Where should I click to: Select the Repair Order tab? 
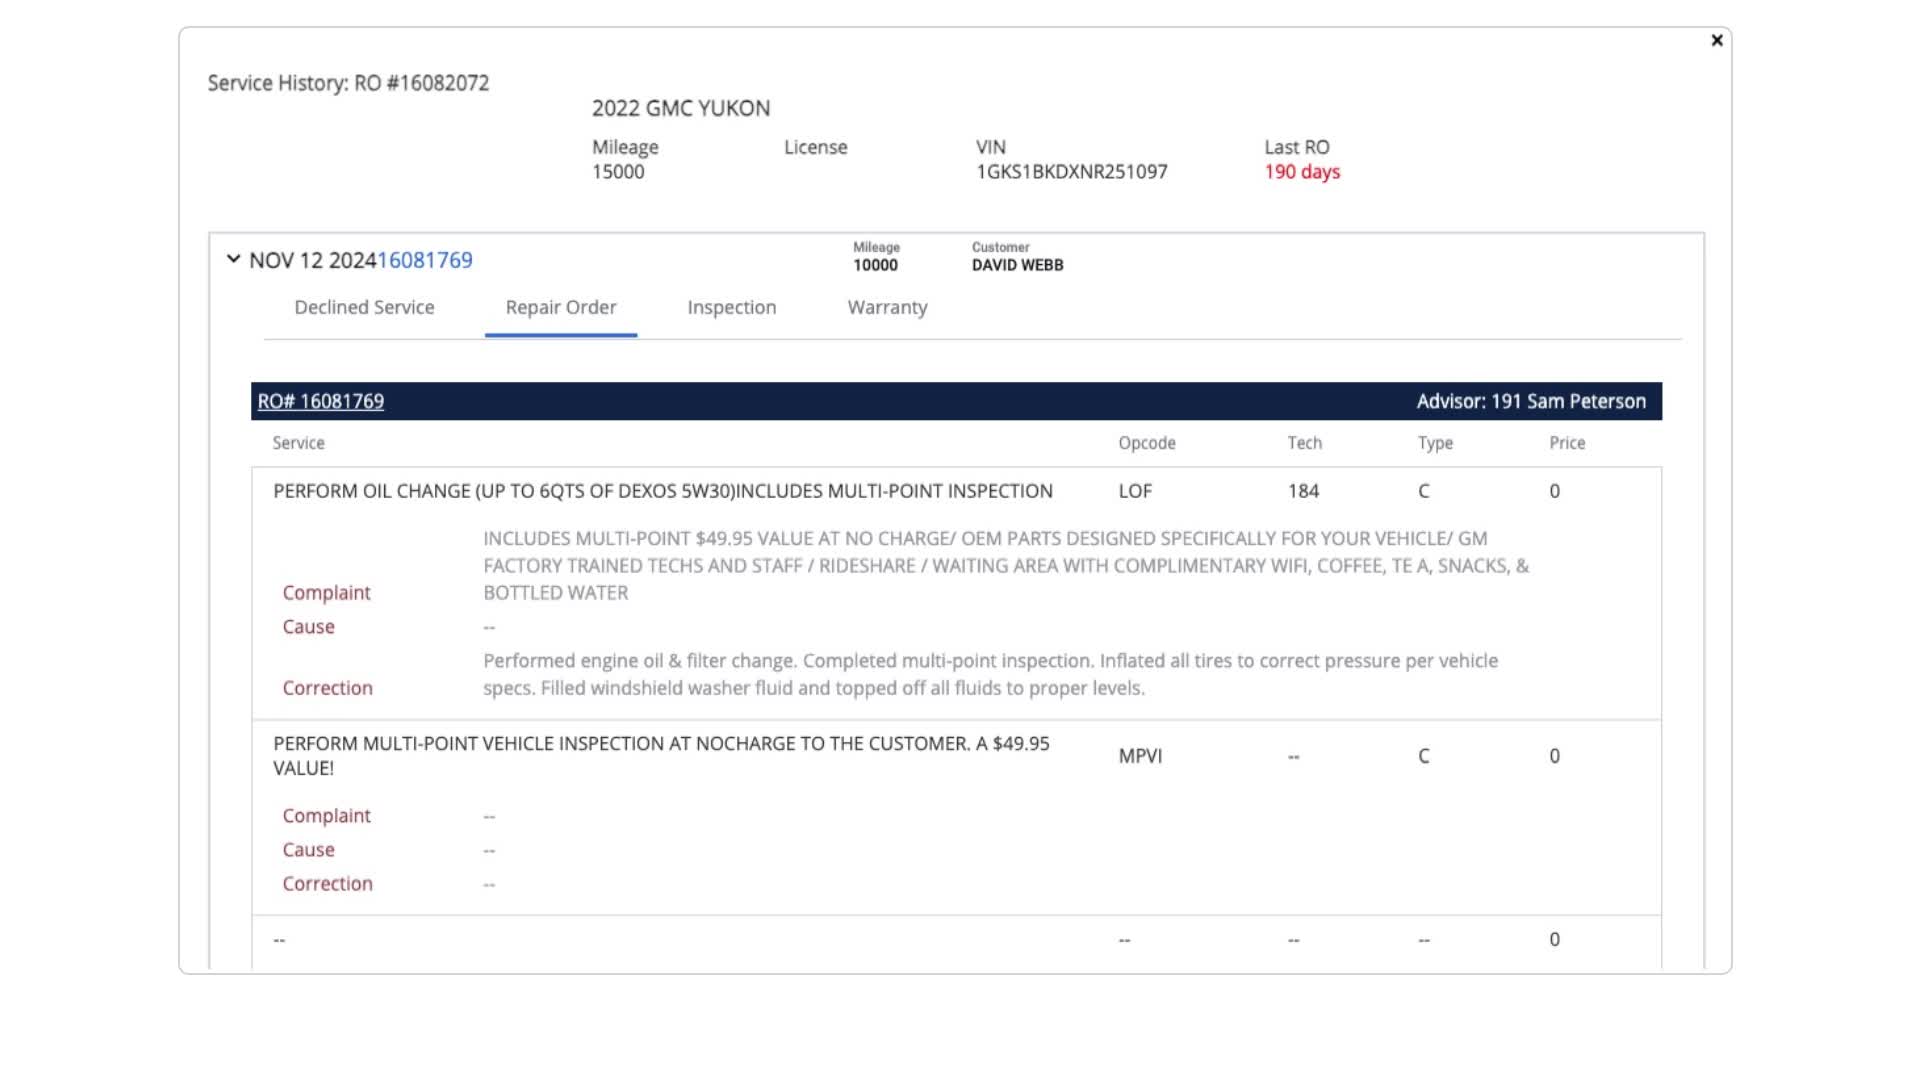(x=560, y=308)
